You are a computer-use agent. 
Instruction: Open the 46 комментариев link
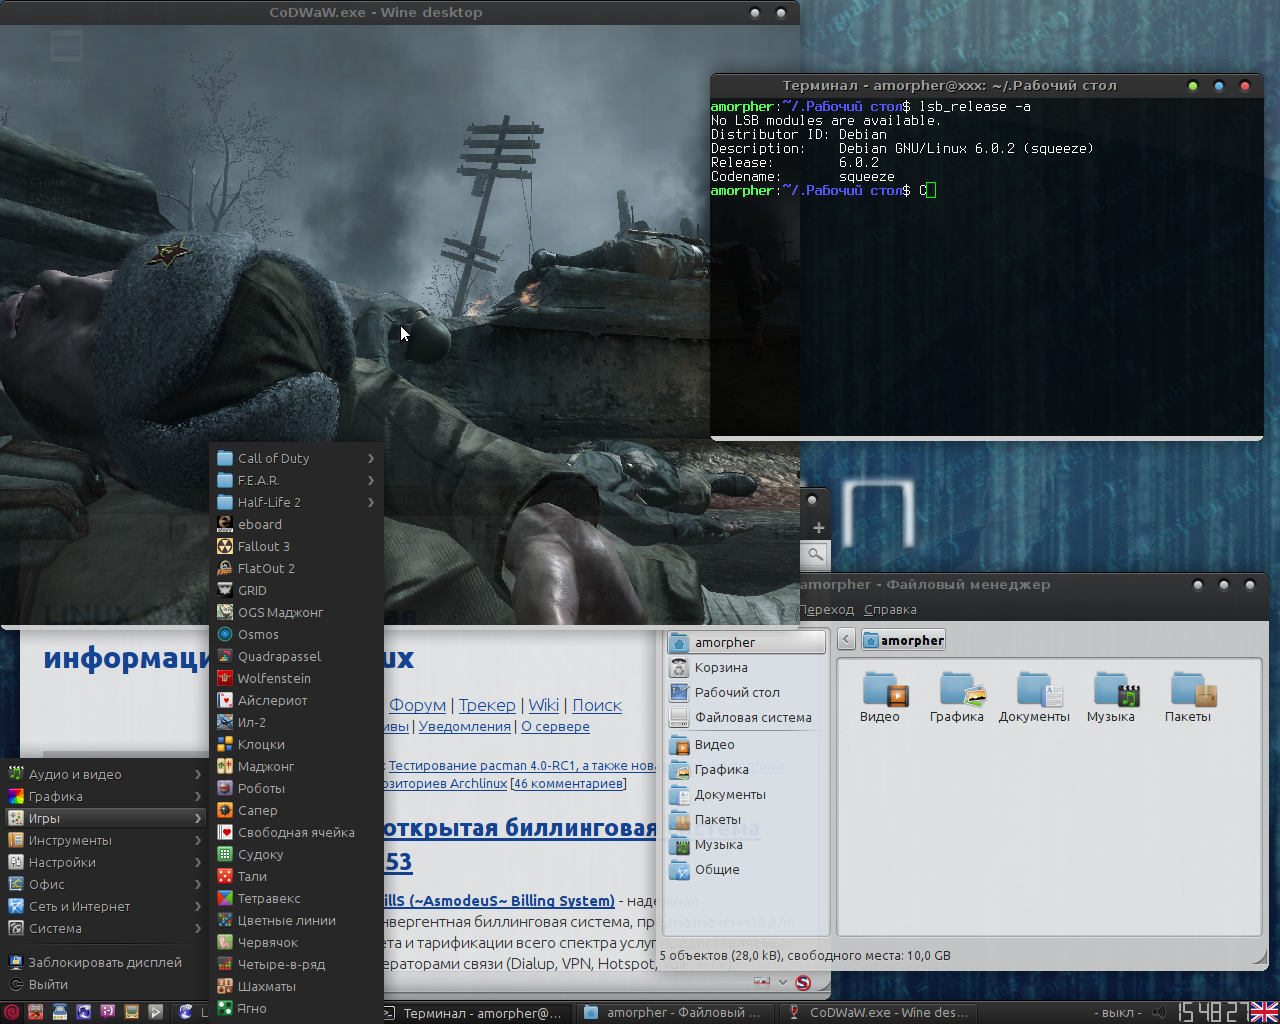(x=568, y=783)
